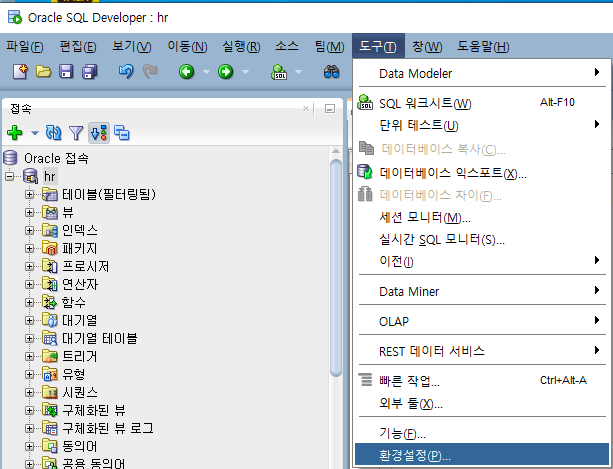Open the 편집(E) menu
613x469 pixels.
[x=78, y=47]
